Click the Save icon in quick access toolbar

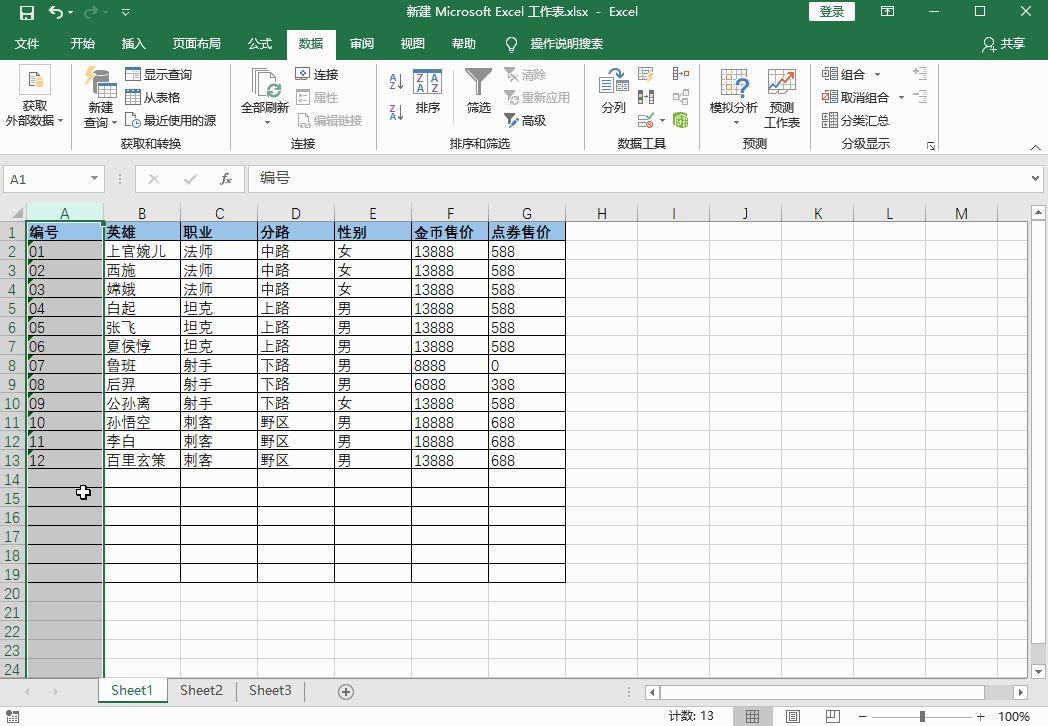pos(26,12)
